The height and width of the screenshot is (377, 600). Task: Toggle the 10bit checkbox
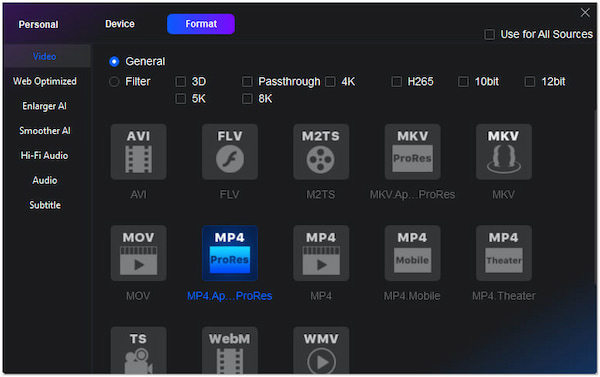pos(463,82)
